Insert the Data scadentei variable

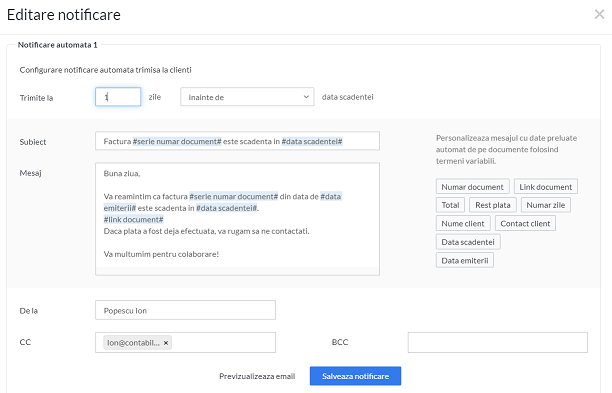pyautogui.click(x=468, y=242)
